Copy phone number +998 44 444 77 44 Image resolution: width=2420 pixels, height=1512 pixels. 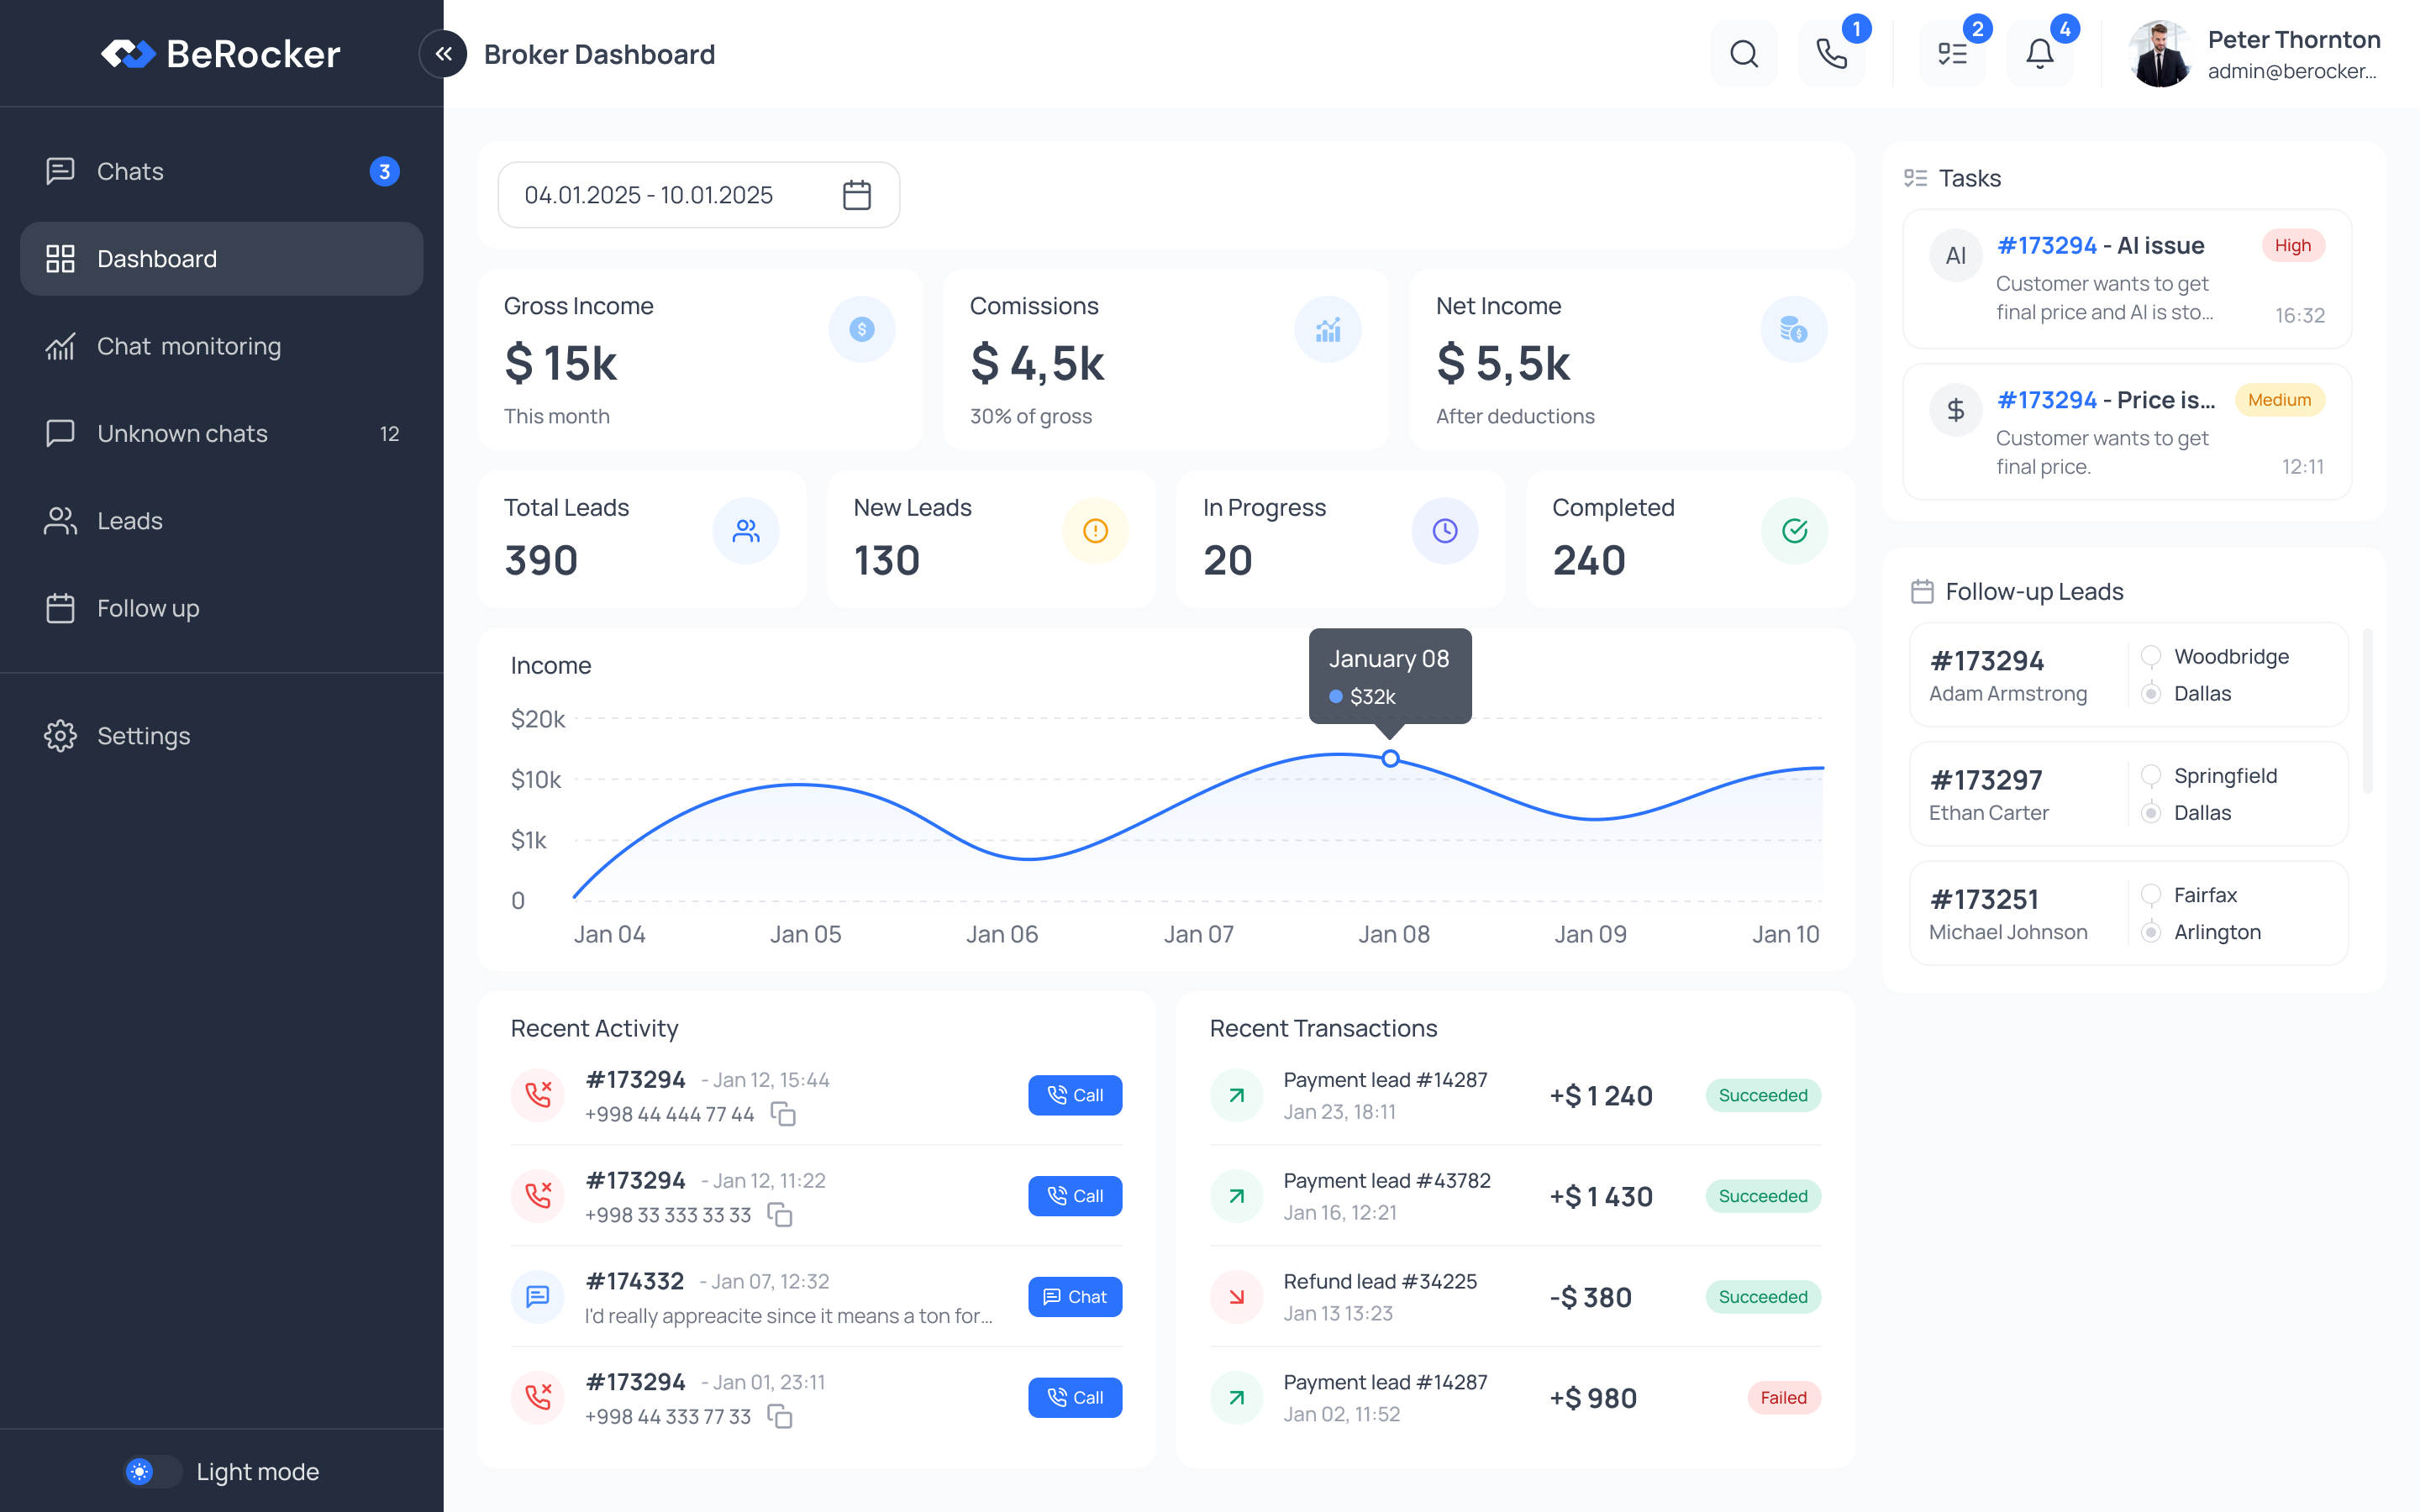coord(783,1114)
